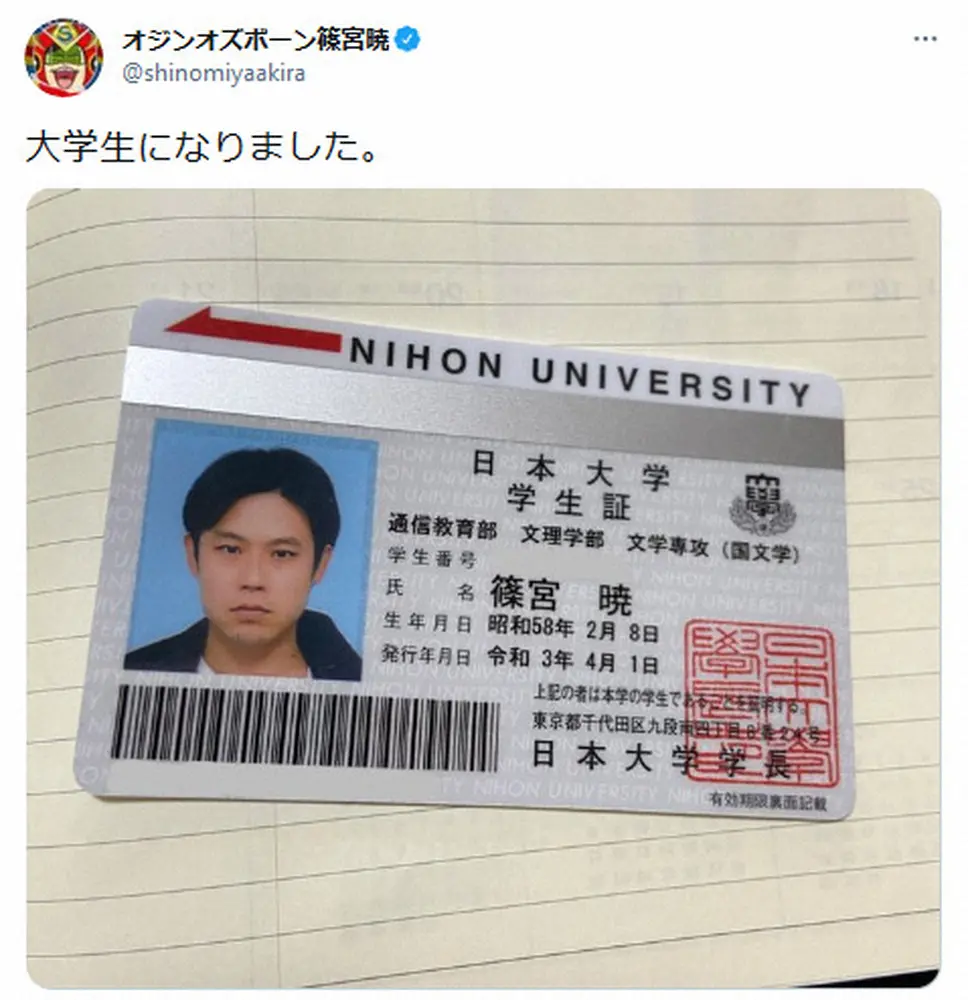The height and width of the screenshot is (1000, 968).
Task: Click the 通信教育部 department text
Action: point(443,528)
